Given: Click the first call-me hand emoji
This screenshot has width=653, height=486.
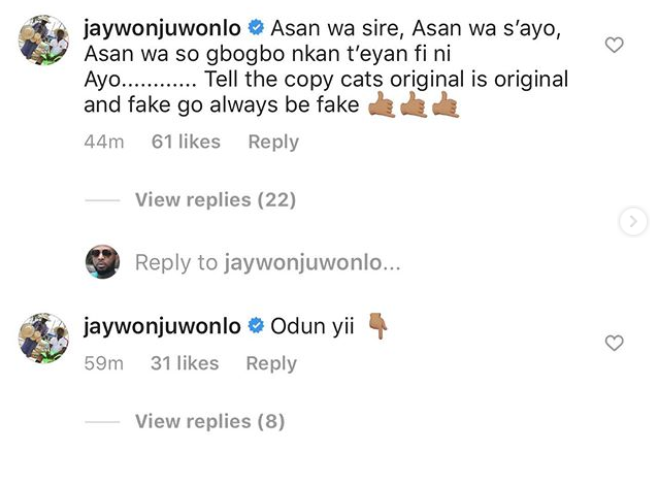Looking at the screenshot, I should [381, 105].
